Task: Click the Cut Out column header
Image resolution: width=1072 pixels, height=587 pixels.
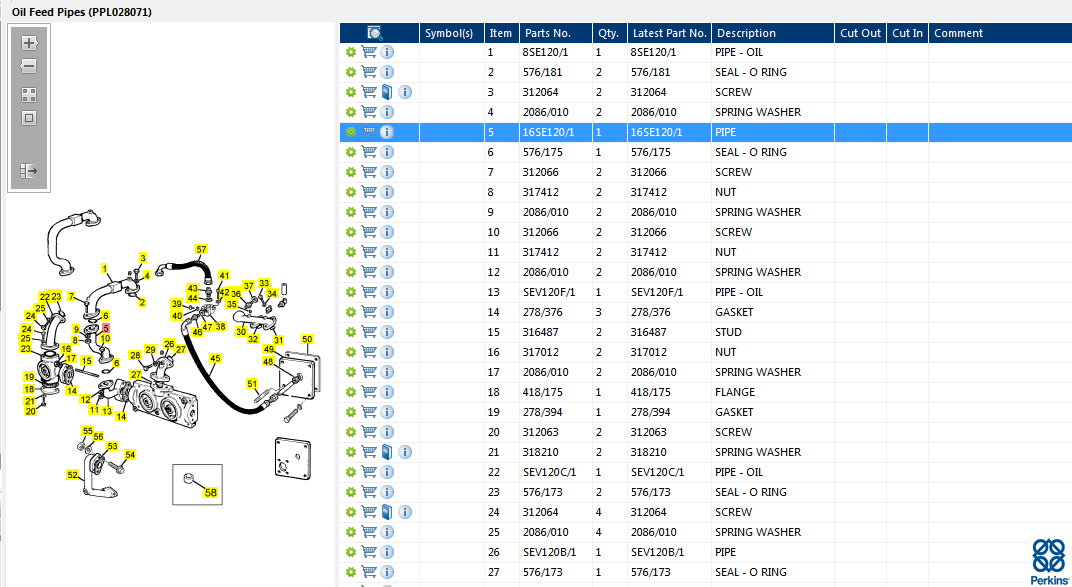Action: click(x=860, y=33)
